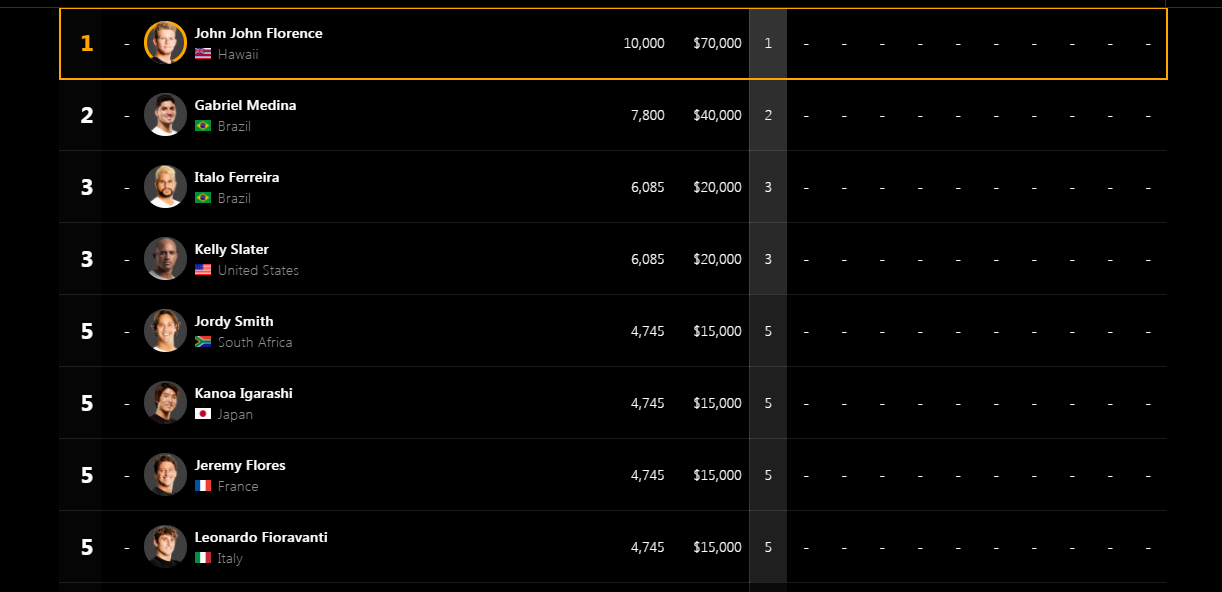Open John John Florence's profile photo
This screenshot has width=1222, height=592.
tap(165, 43)
